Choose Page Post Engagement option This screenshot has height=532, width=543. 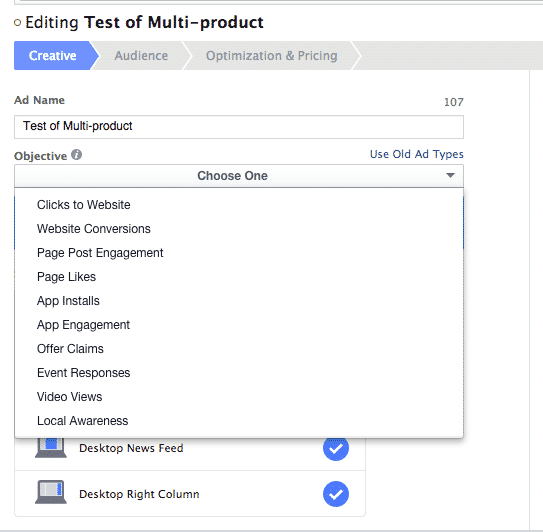point(100,253)
